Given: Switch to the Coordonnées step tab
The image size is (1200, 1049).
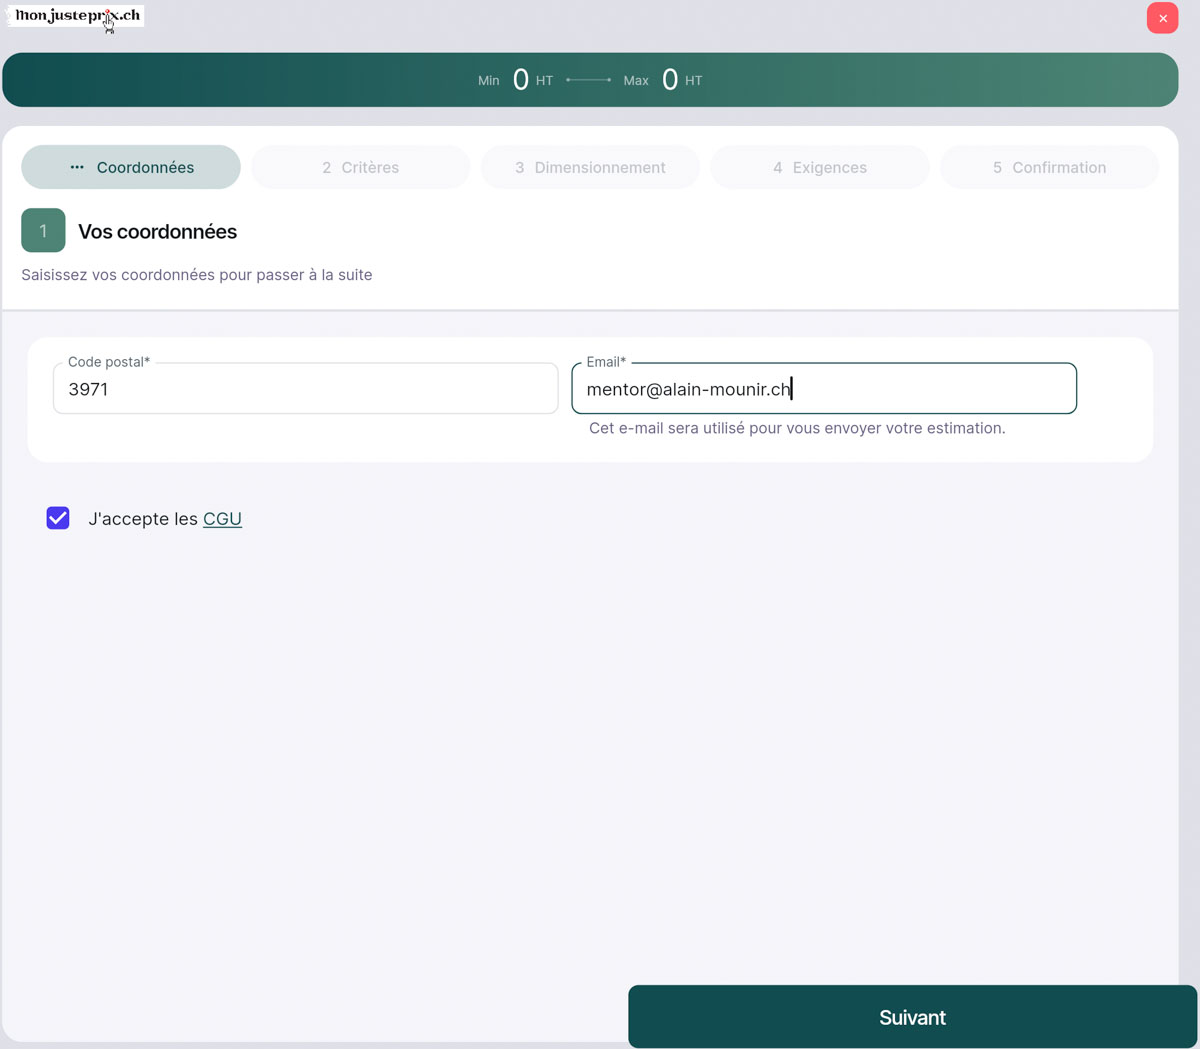Looking at the screenshot, I should pos(131,167).
